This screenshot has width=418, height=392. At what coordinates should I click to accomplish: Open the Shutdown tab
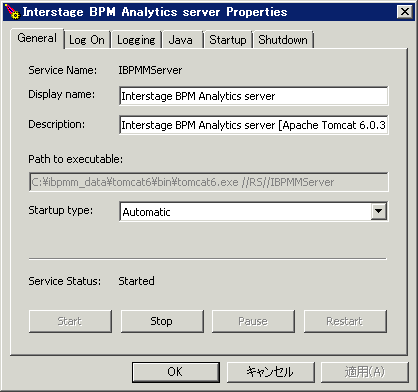pos(283,40)
